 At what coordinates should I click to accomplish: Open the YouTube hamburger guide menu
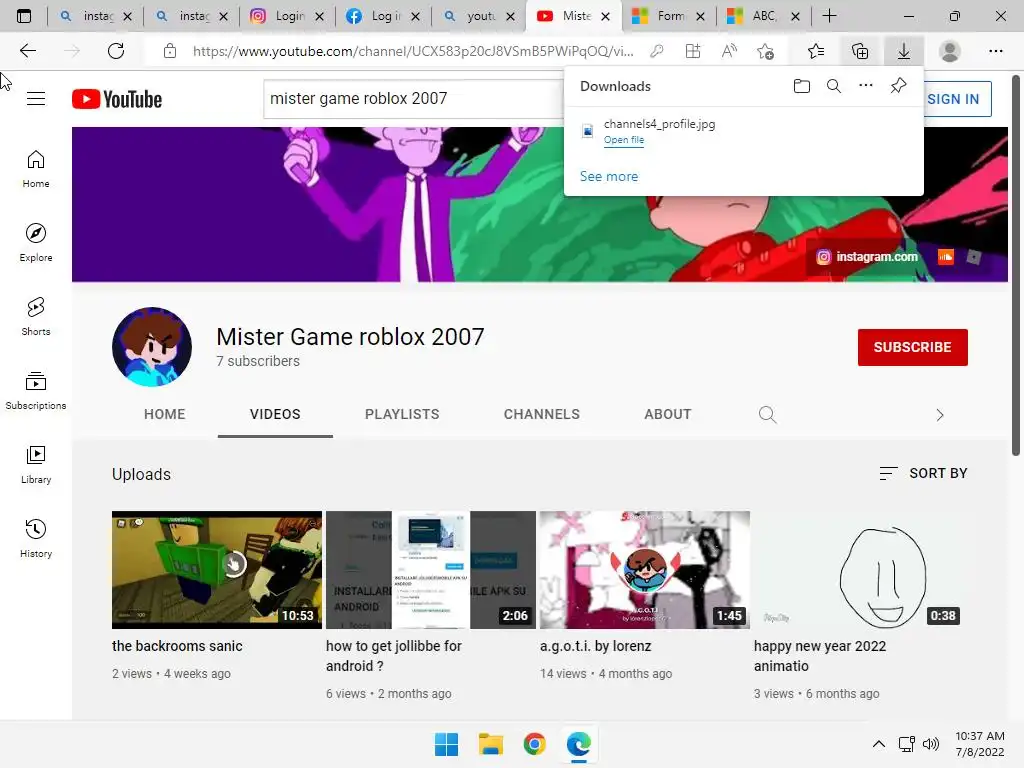[36, 99]
